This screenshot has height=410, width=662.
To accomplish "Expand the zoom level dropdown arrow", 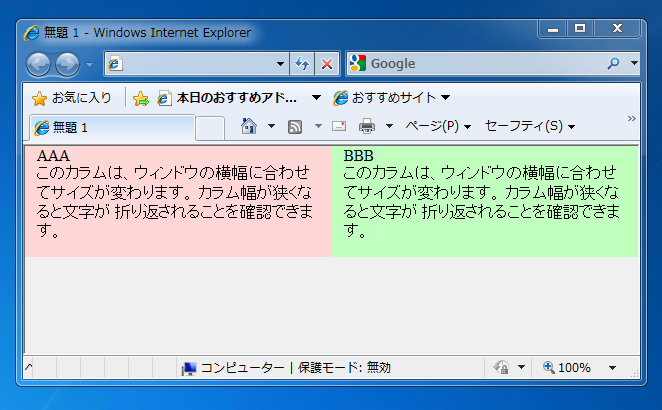I will (612, 368).
